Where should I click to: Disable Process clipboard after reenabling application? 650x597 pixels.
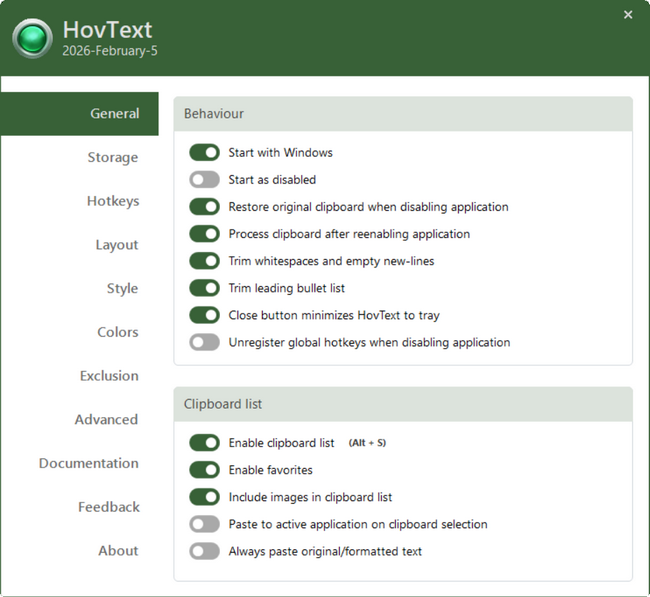[x=204, y=234]
